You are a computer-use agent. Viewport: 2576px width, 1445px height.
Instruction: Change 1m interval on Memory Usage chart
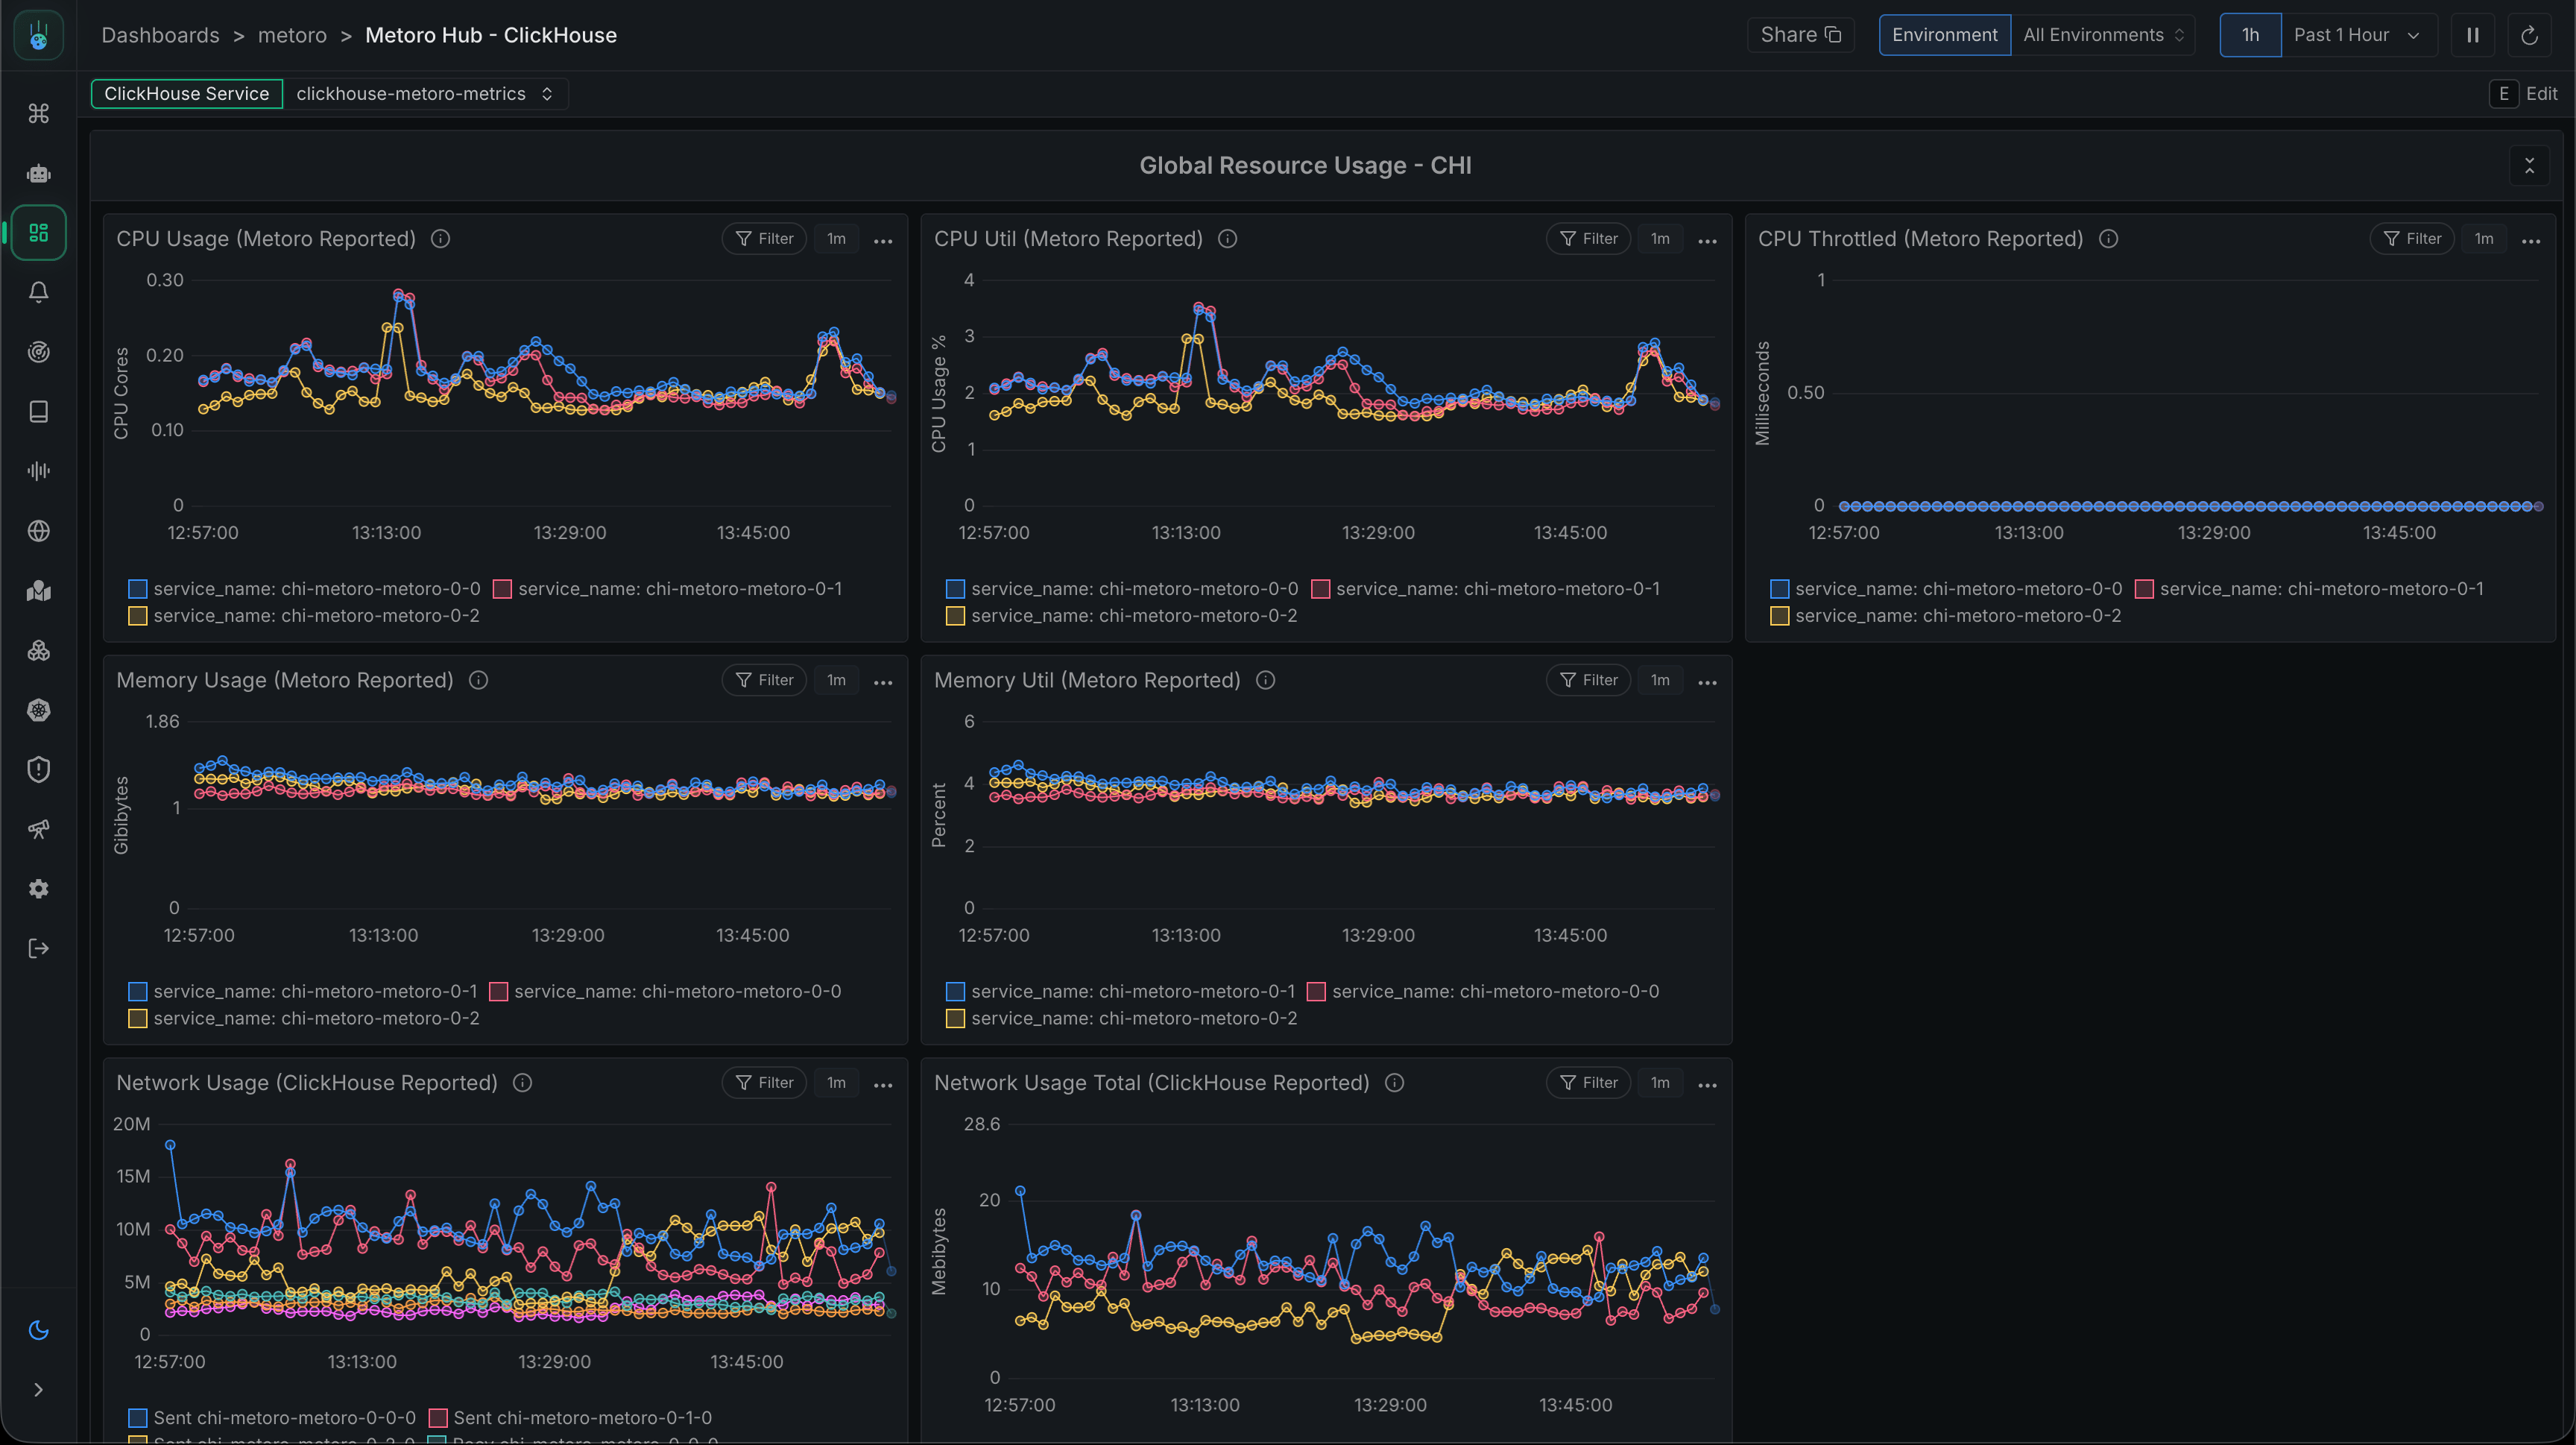[836, 681]
